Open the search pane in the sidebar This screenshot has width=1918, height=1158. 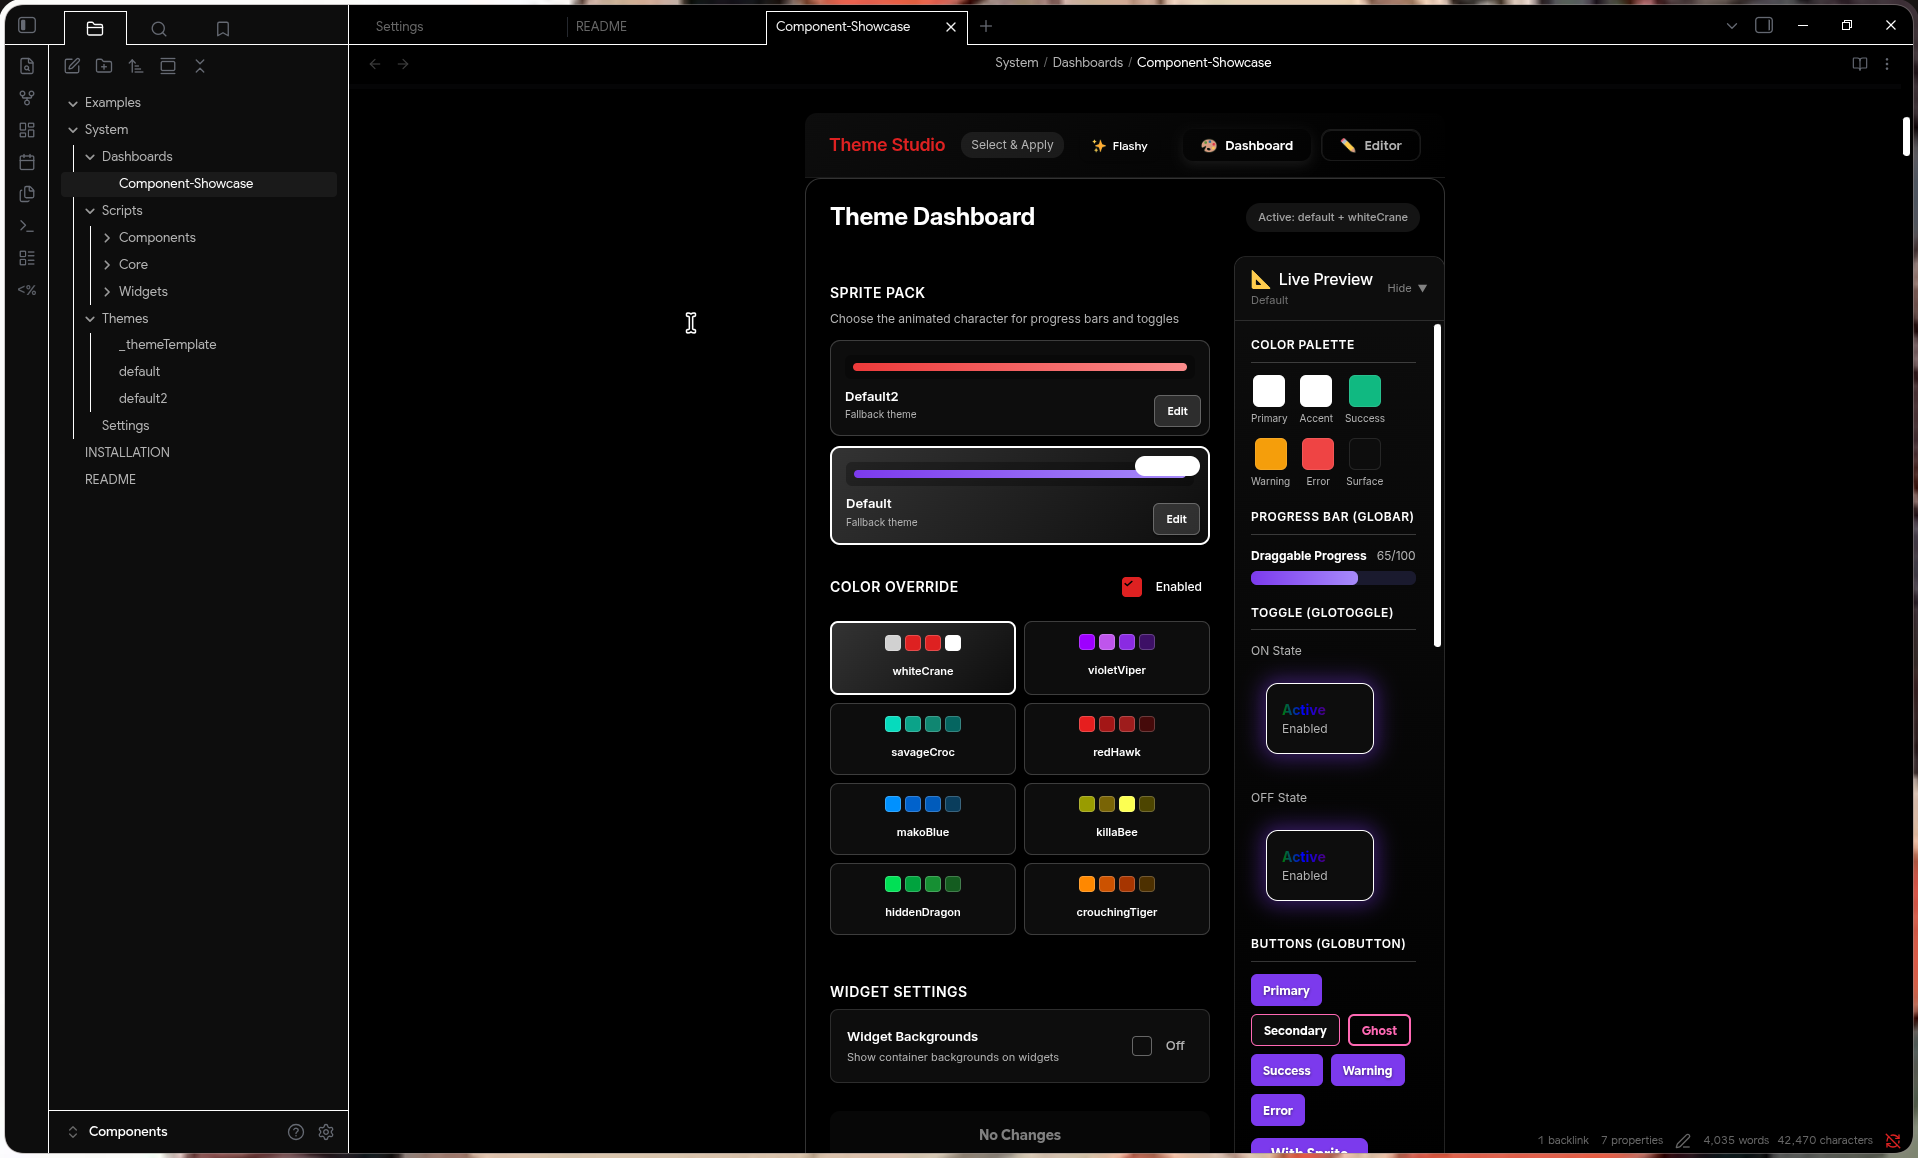pos(158,29)
